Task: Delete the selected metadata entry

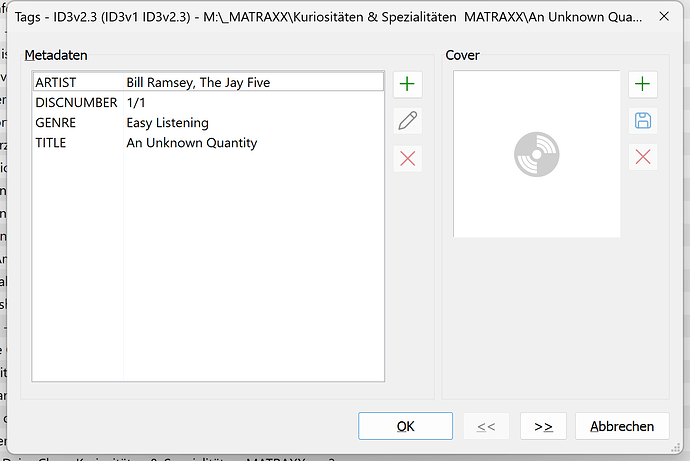Action: point(407,158)
